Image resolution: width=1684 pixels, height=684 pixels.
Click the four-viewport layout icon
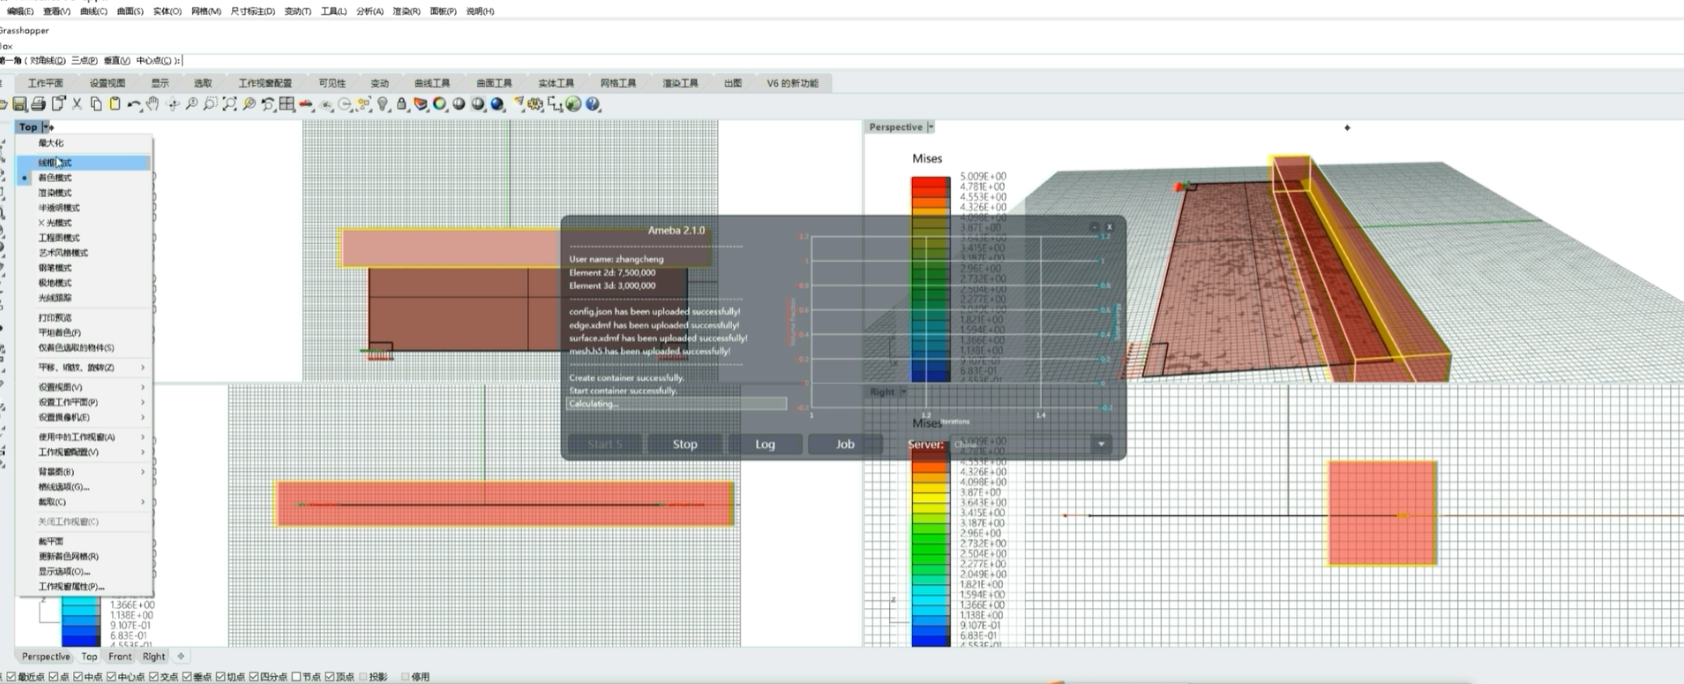point(287,104)
